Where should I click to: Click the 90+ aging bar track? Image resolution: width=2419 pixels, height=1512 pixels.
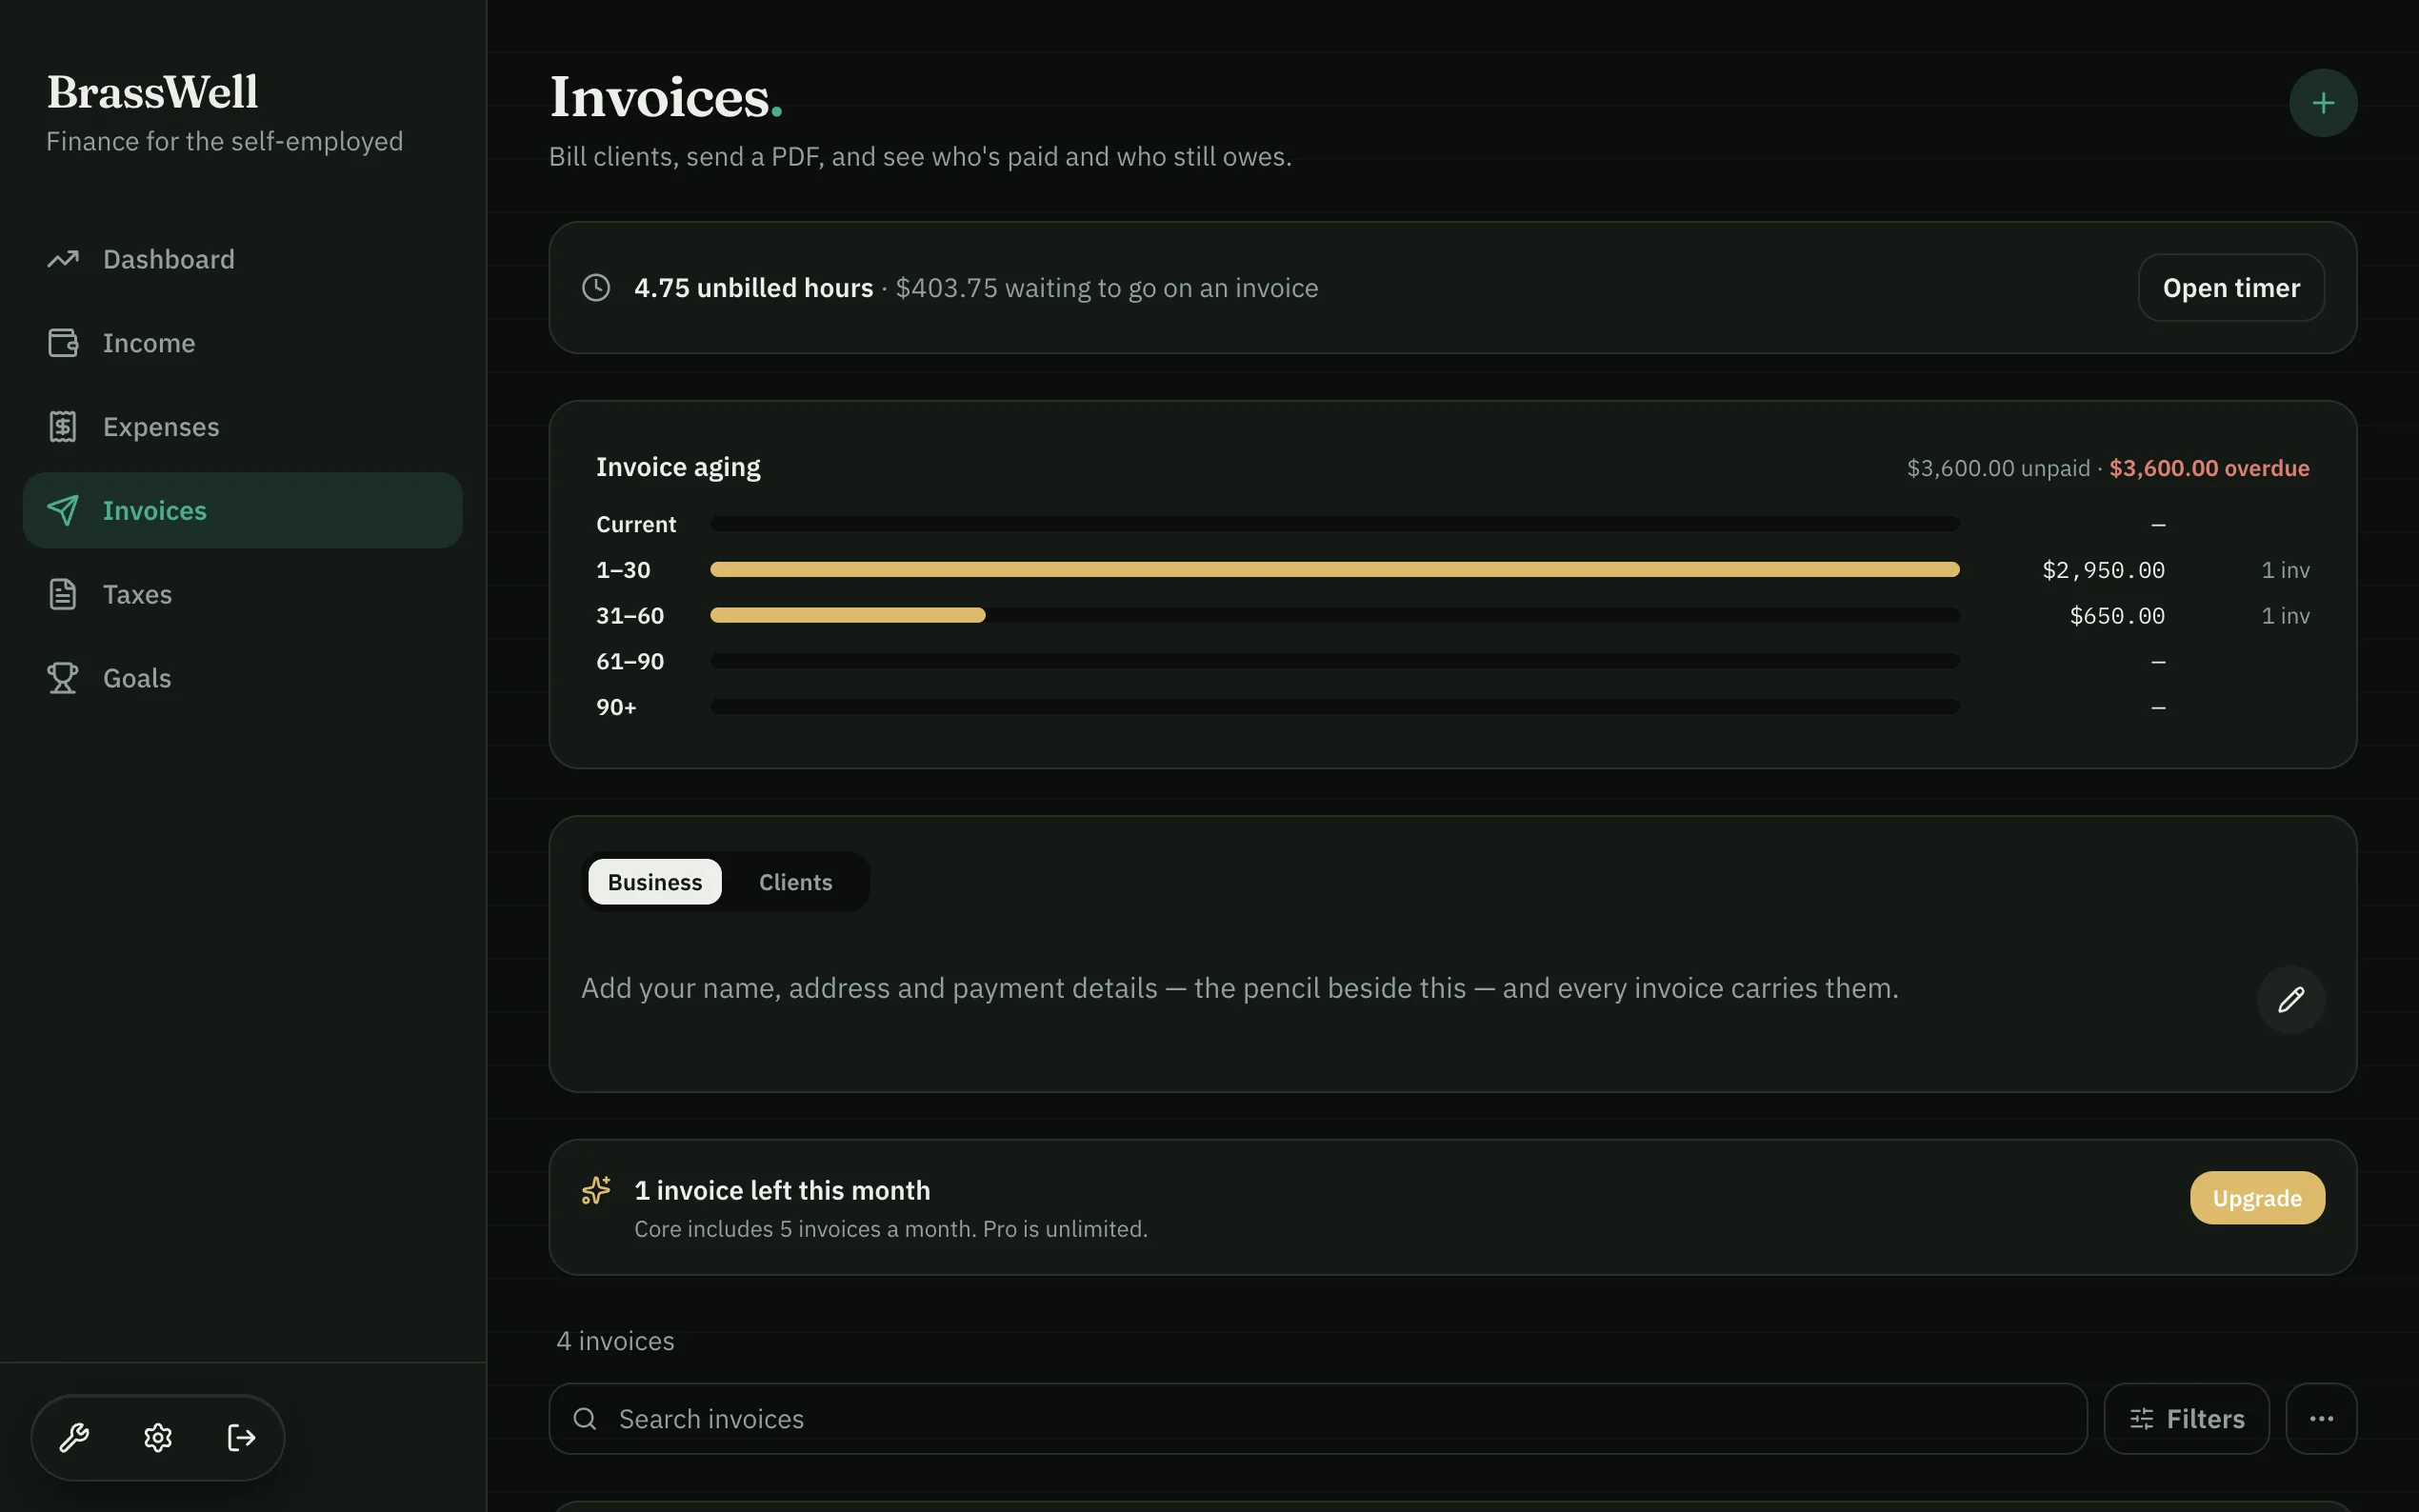point(1334,707)
